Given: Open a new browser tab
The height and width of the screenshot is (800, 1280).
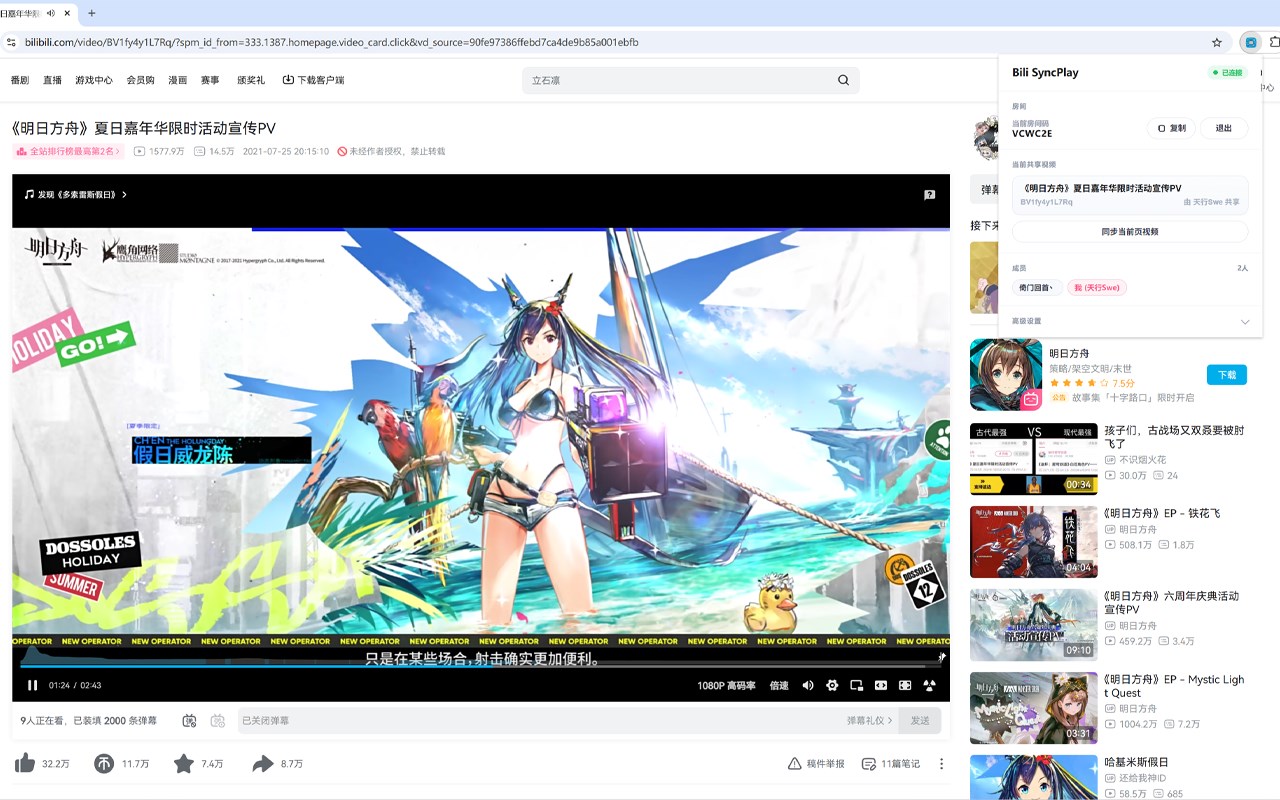Looking at the screenshot, I should (x=92, y=13).
